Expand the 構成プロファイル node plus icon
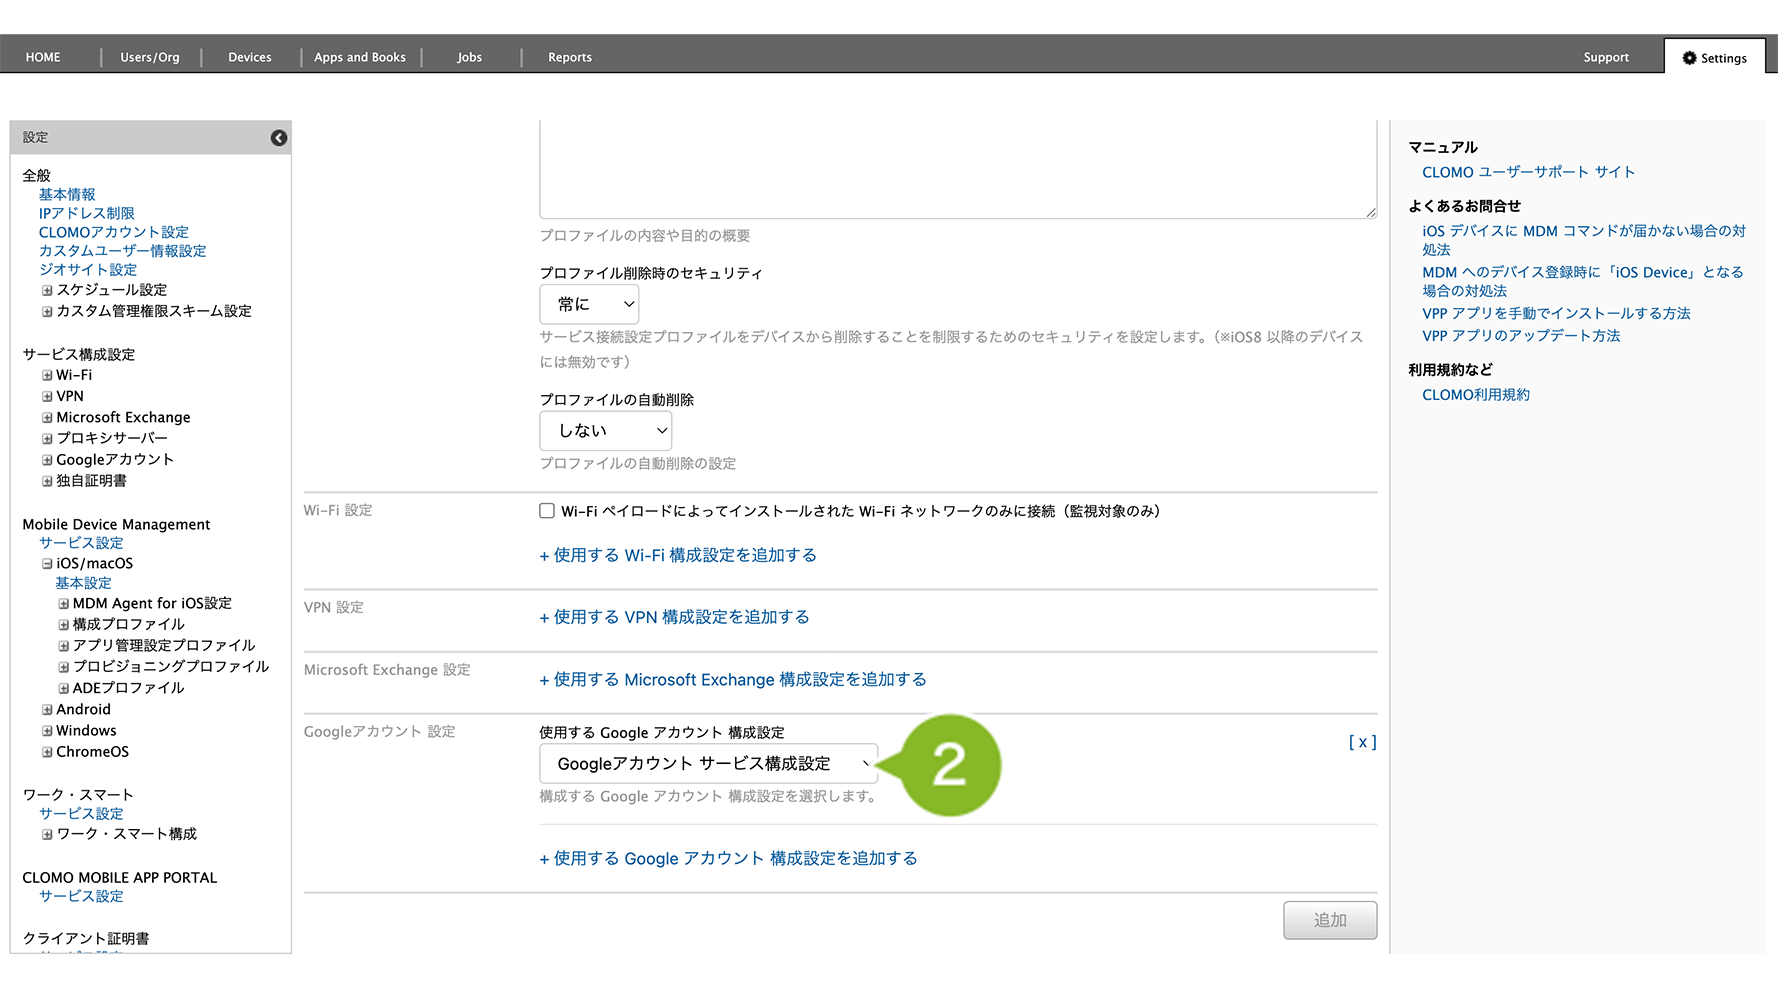The width and height of the screenshot is (1778, 1000). coord(64,625)
